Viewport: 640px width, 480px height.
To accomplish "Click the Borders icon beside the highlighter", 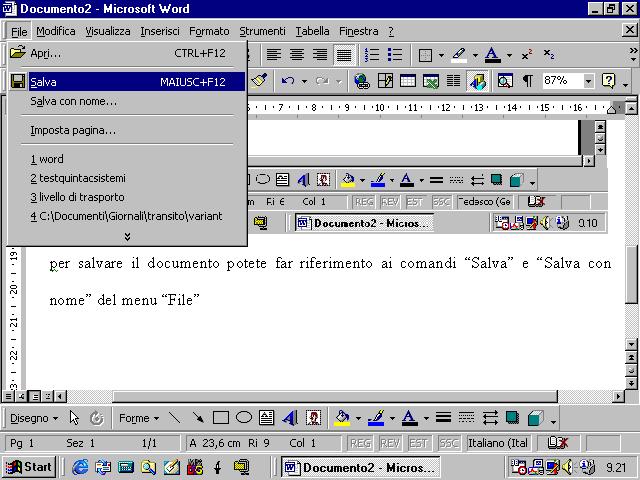I will pyautogui.click(x=425, y=55).
